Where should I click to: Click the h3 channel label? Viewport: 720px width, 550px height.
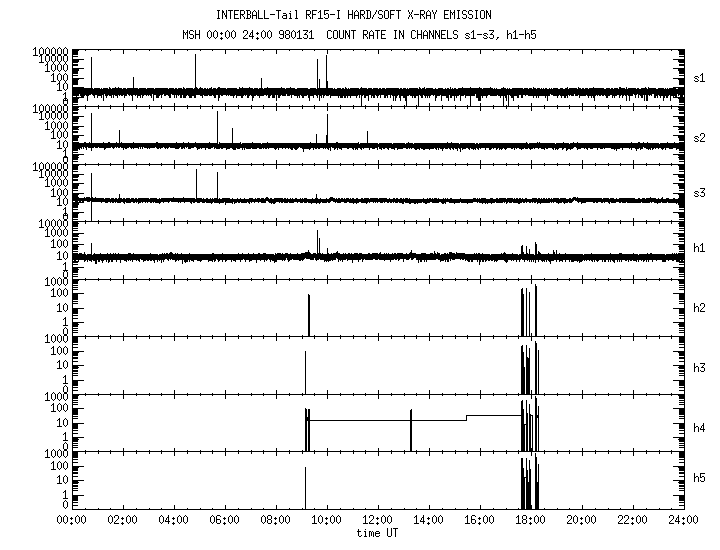[x=699, y=368]
